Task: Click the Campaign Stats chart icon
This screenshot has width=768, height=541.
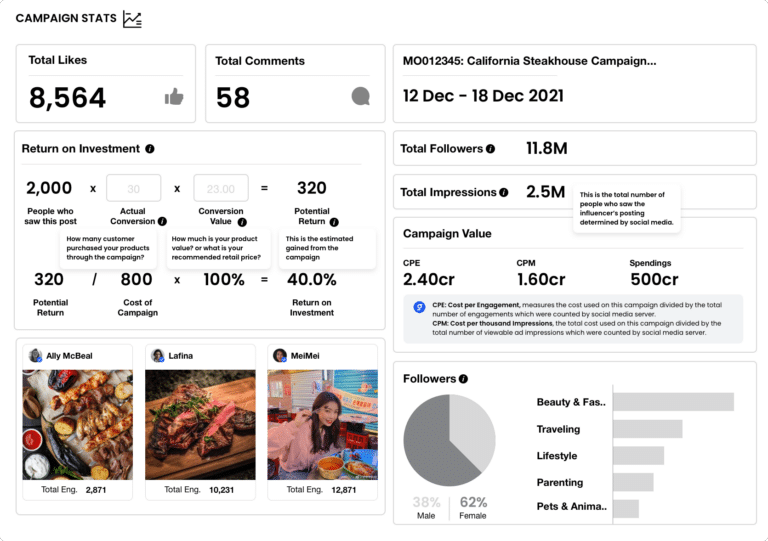Action: (x=132, y=18)
